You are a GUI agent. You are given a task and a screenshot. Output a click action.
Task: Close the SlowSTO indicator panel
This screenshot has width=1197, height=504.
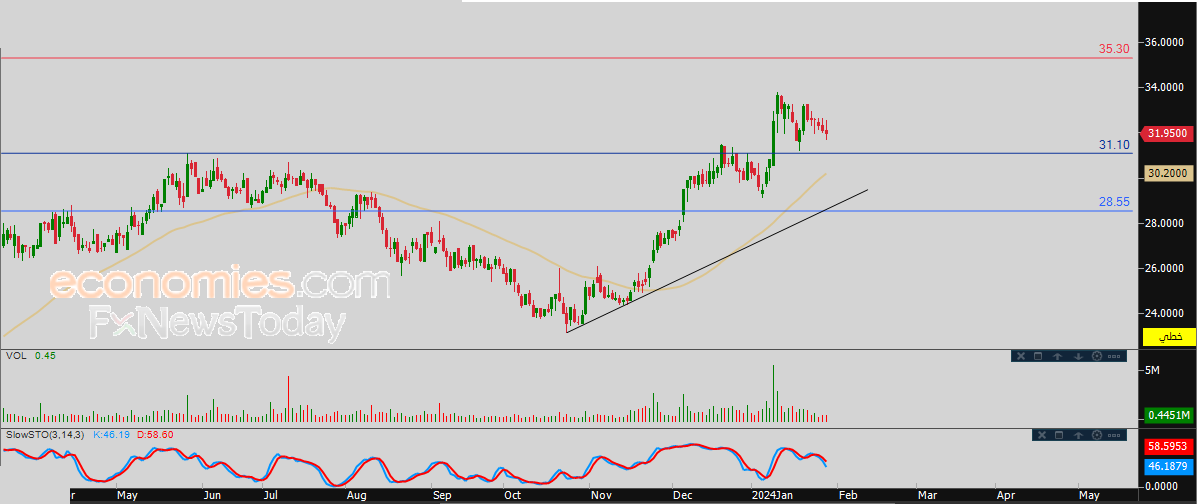(1042, 435)
